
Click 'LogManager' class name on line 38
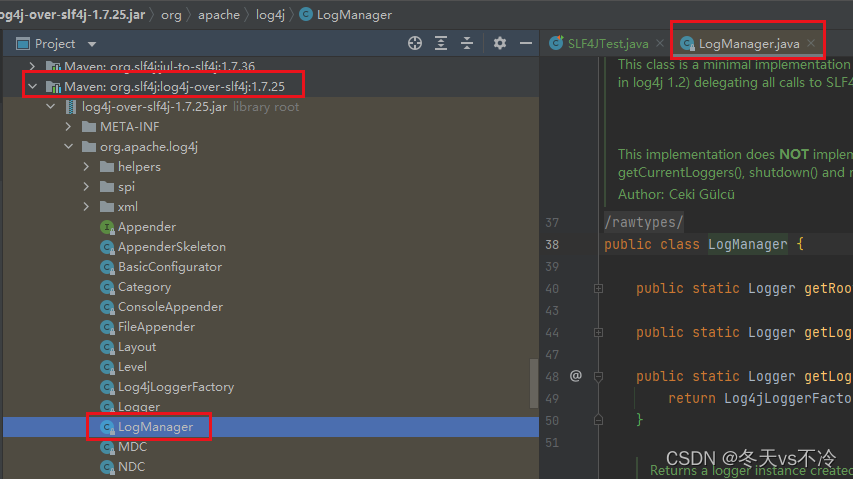coord(747,245)
